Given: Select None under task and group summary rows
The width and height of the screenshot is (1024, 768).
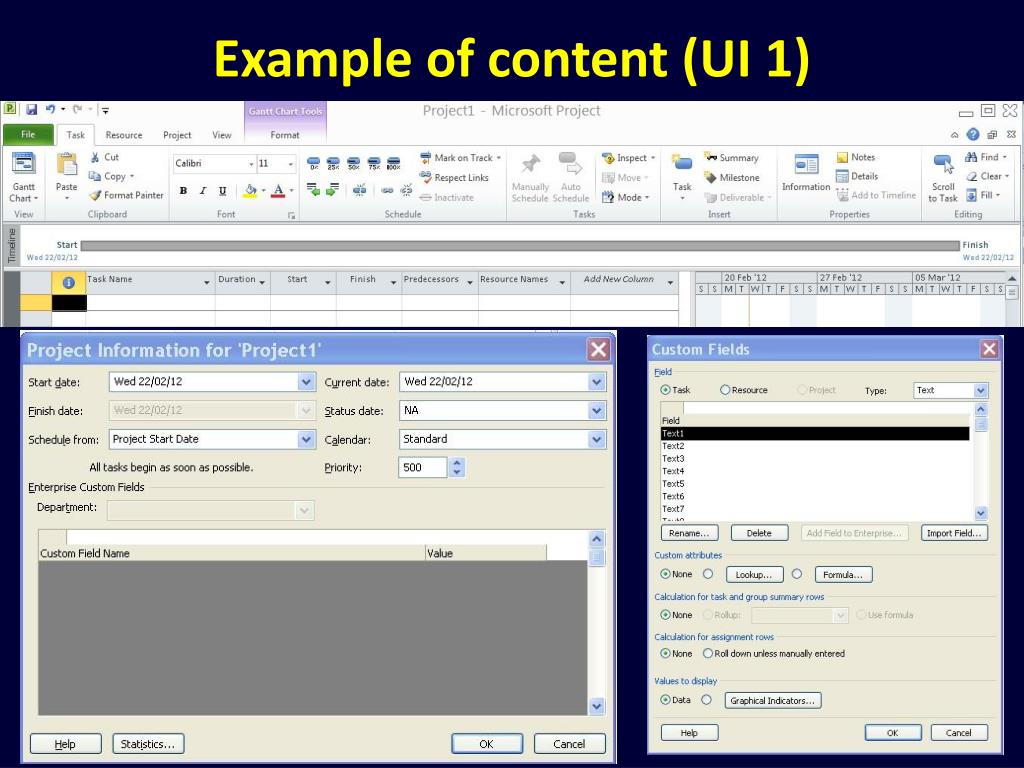Looking at the screenshot, I should point(665,615).
